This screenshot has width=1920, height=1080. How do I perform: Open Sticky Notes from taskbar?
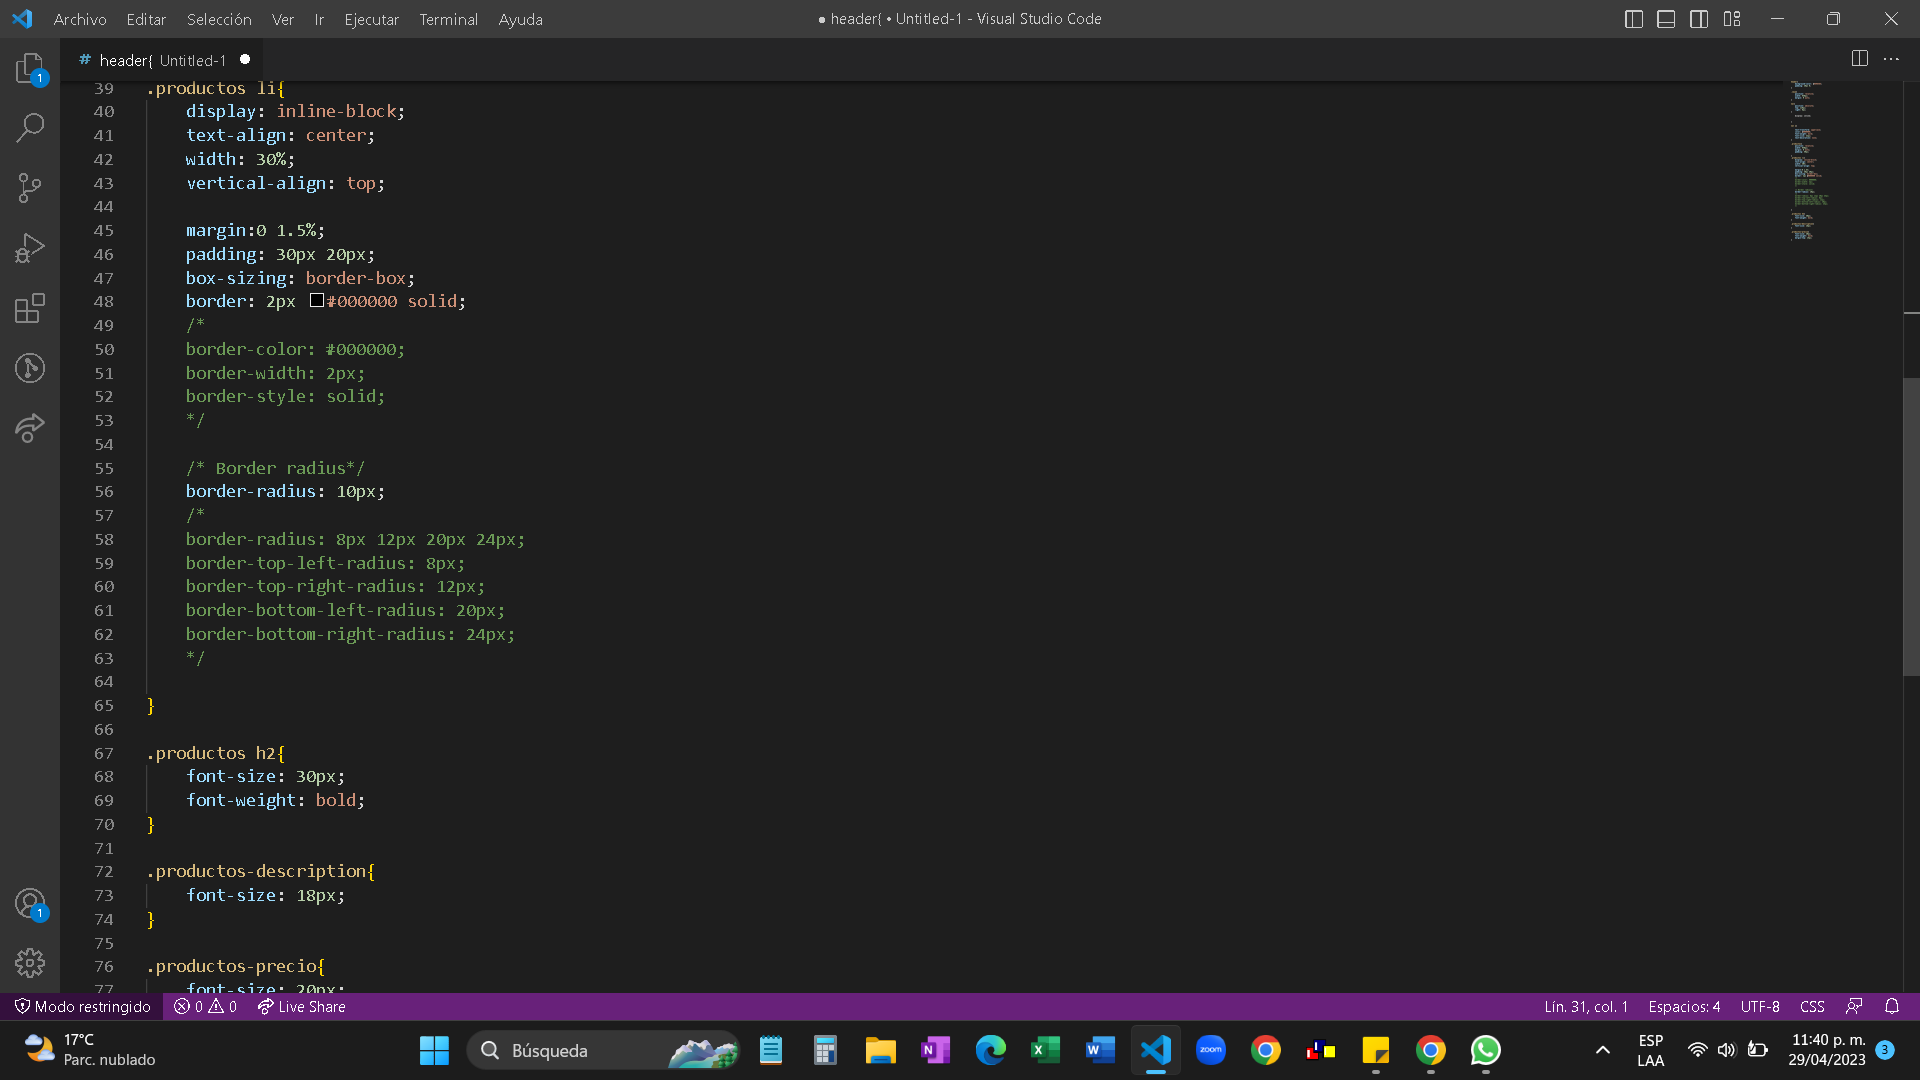coord(1376,1050)
